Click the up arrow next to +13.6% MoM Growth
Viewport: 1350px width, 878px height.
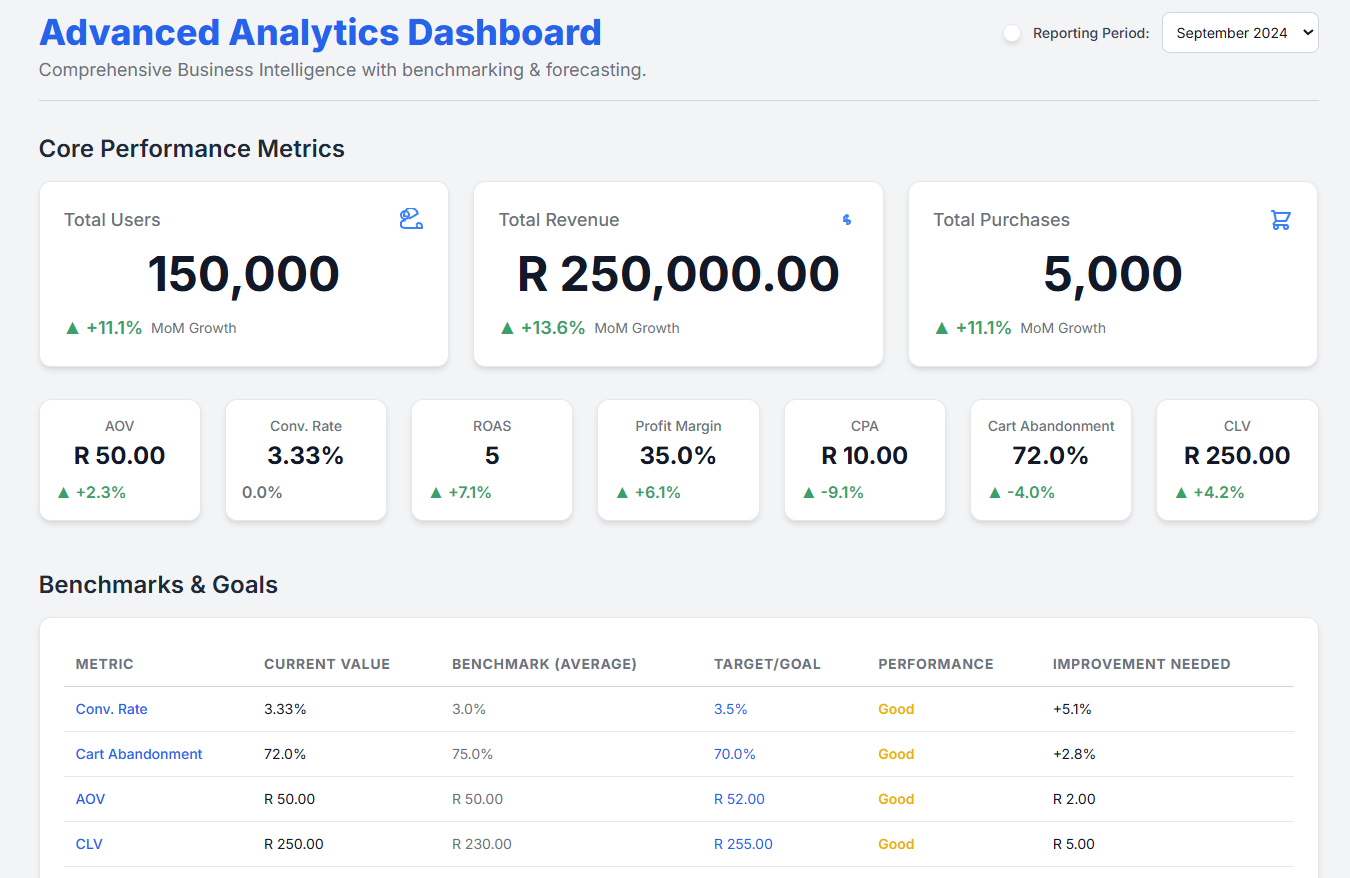(505, 327)
